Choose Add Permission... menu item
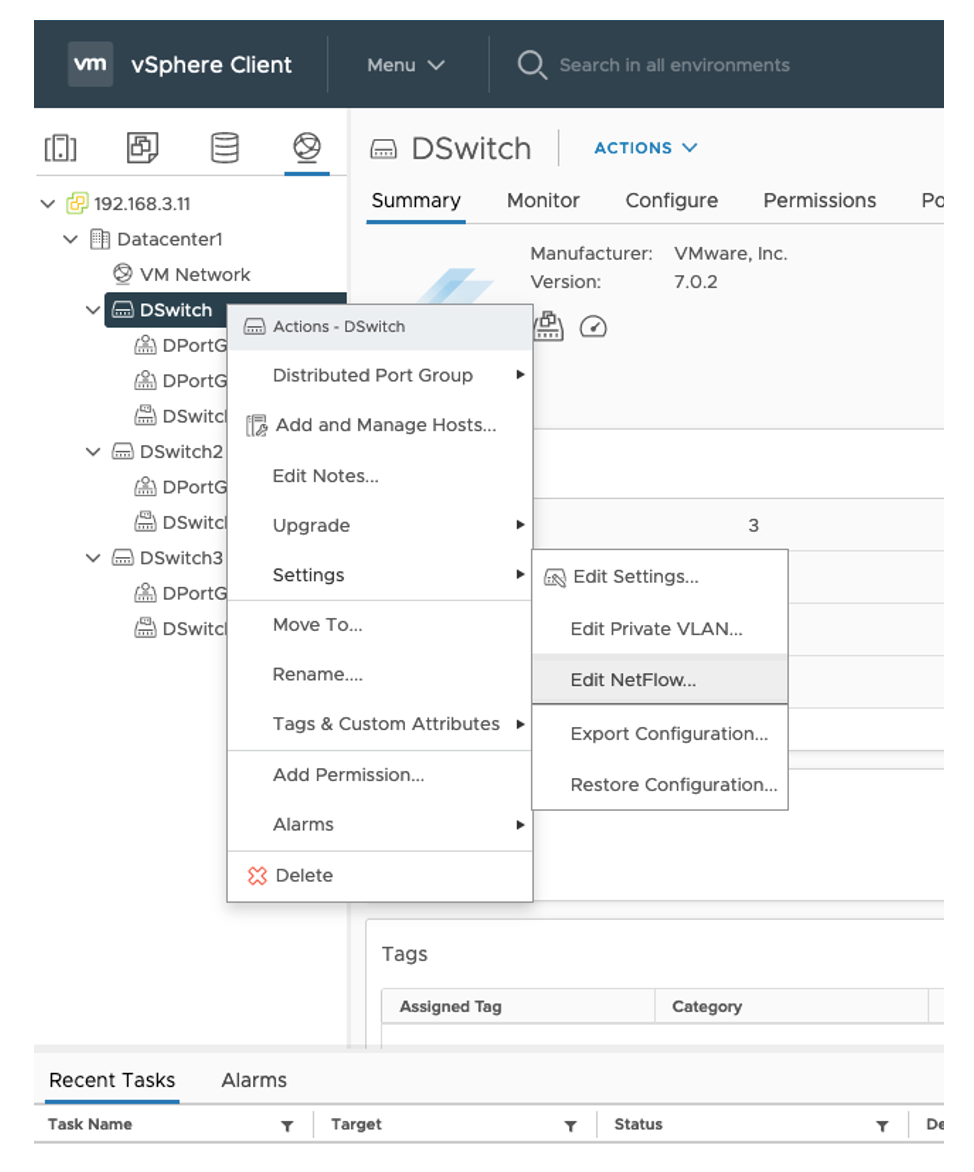Screen dimensions: 974x1172 point(380,775)
